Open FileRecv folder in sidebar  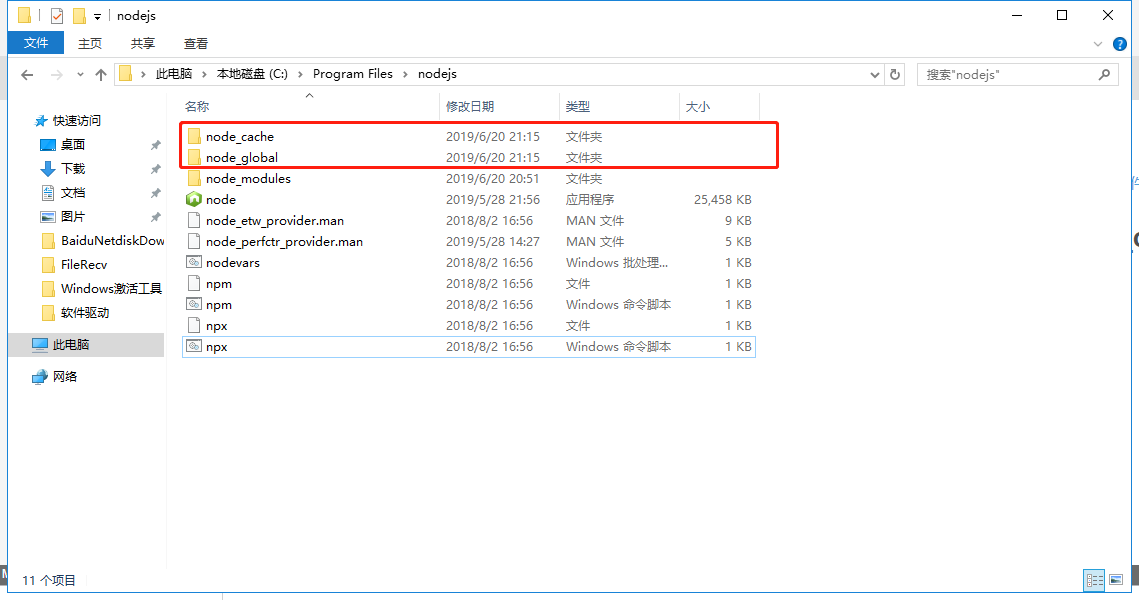84,264
